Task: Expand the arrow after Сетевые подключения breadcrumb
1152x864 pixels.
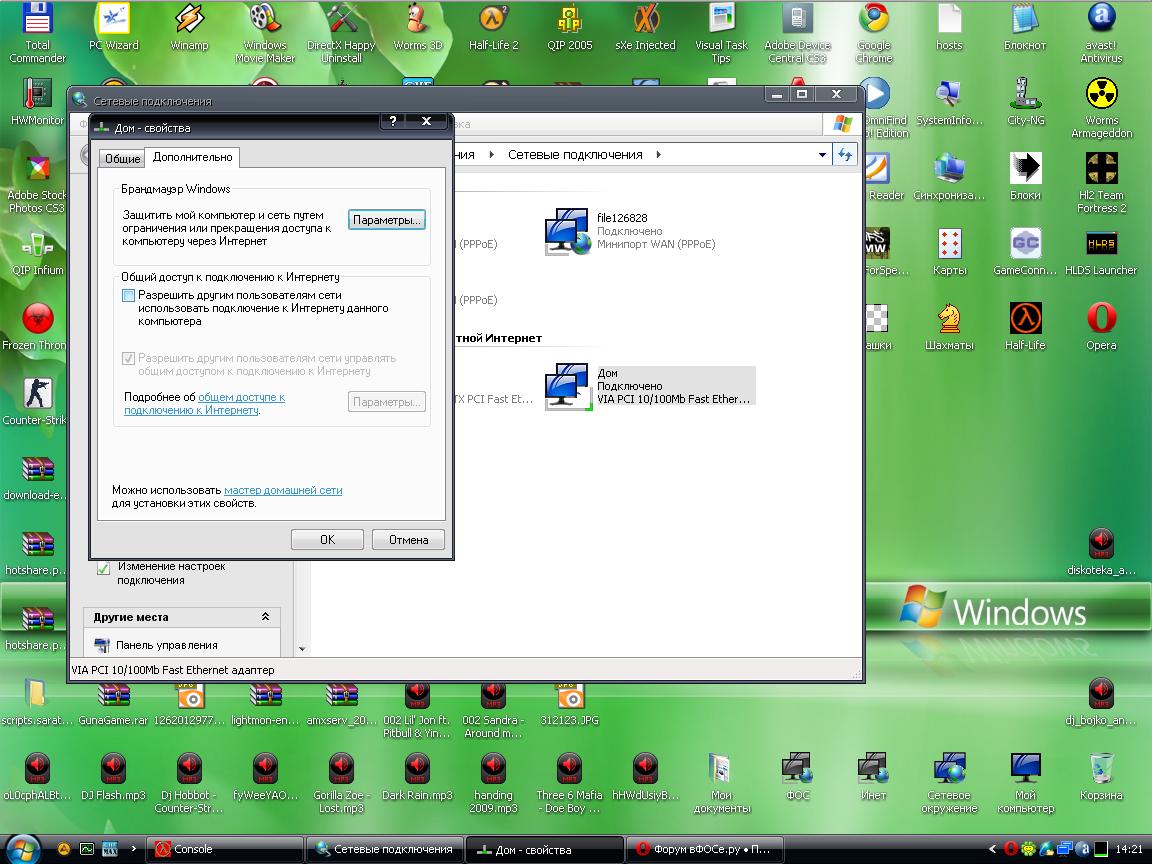Action: tap(658, 155)
